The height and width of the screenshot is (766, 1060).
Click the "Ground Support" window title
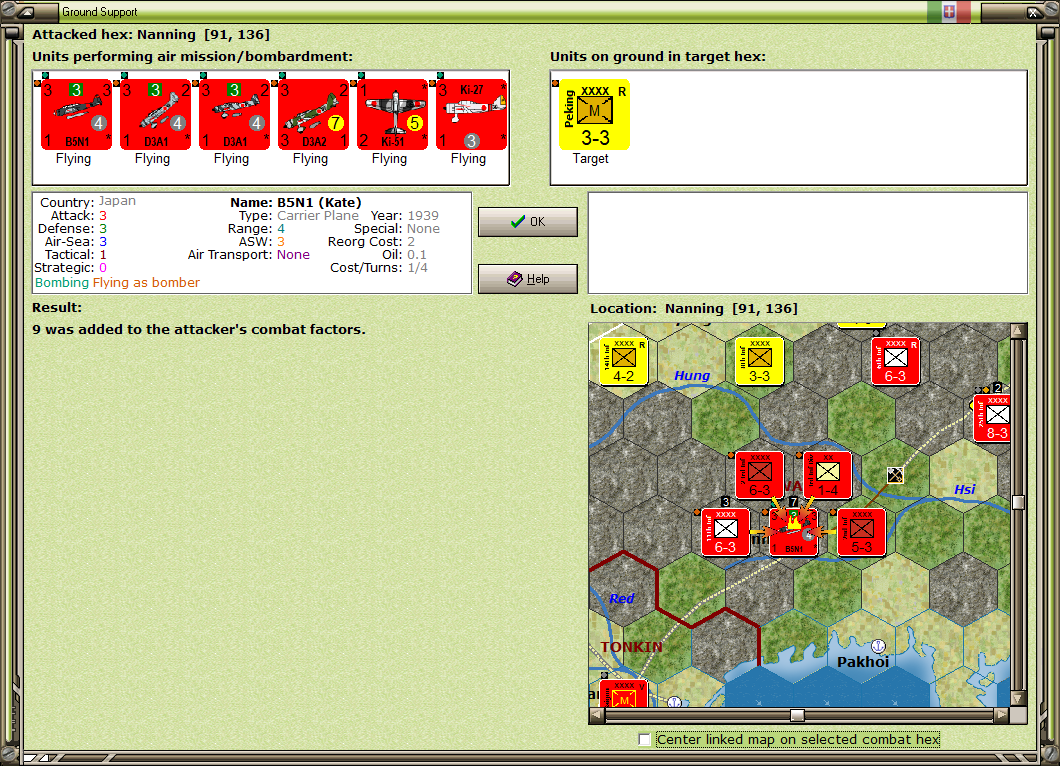pos(99,11)
